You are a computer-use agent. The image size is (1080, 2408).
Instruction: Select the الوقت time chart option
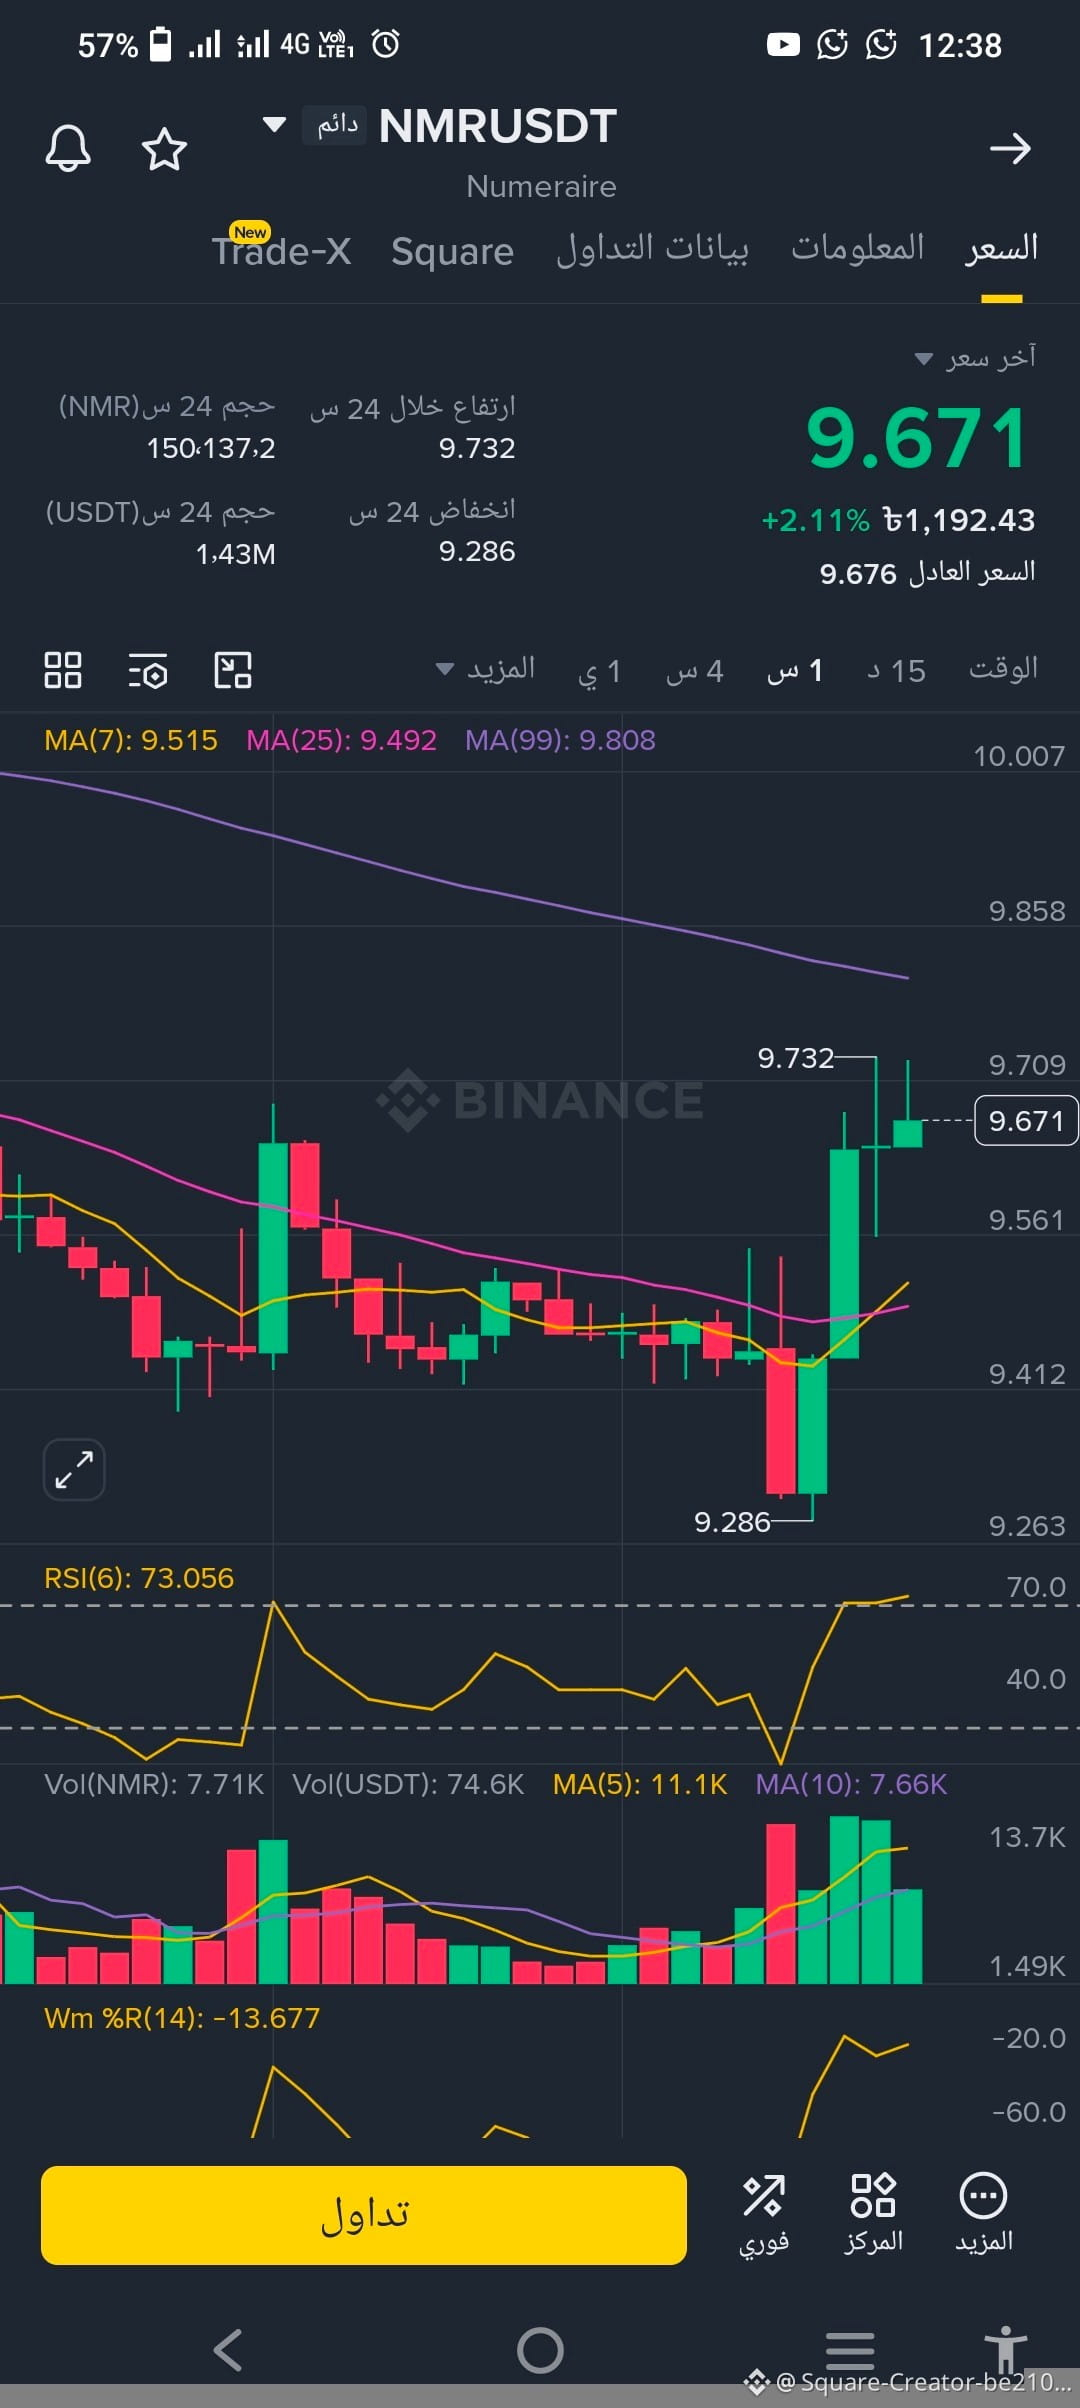coord(1003,669)
